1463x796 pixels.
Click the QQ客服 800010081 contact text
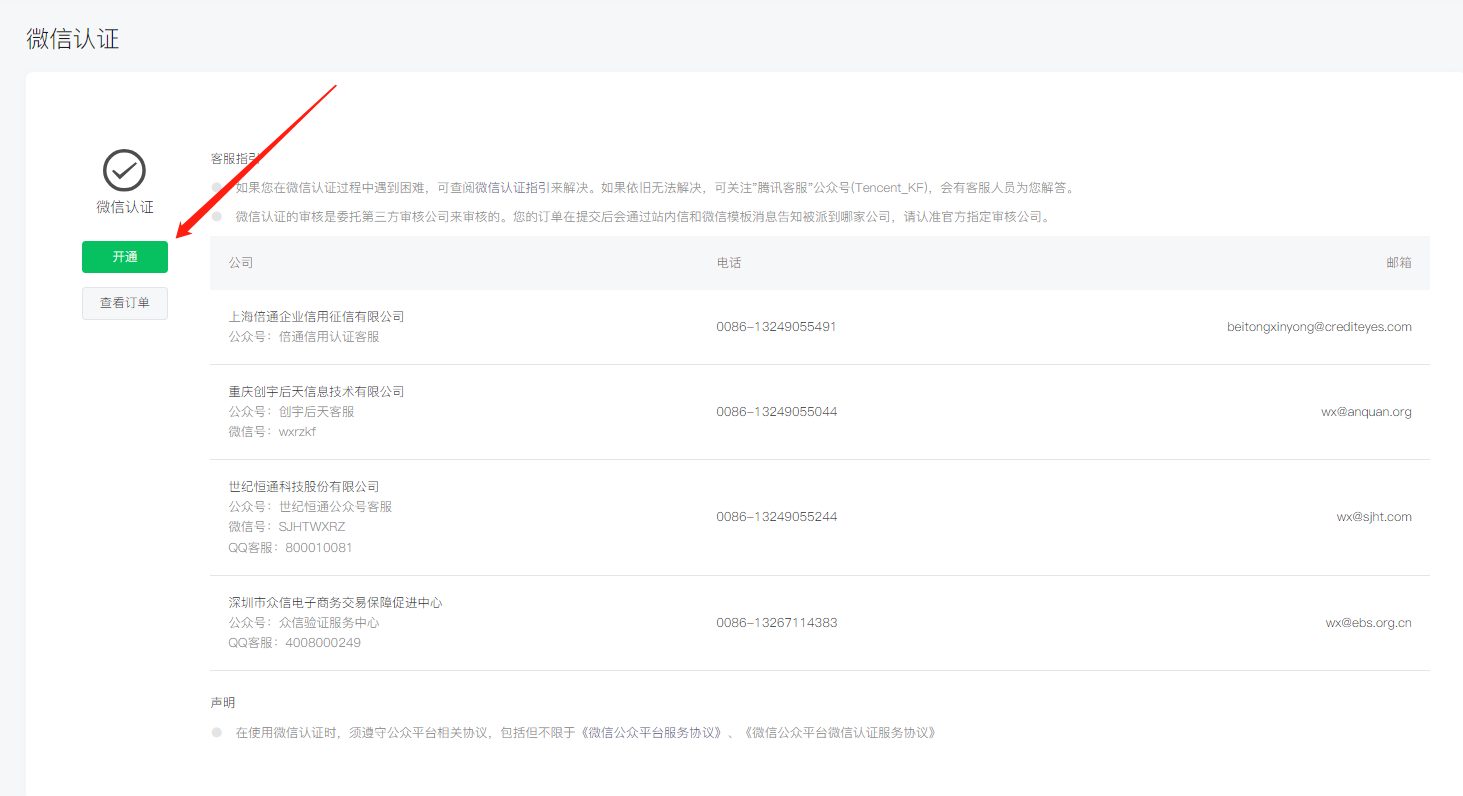coord(290,548)
